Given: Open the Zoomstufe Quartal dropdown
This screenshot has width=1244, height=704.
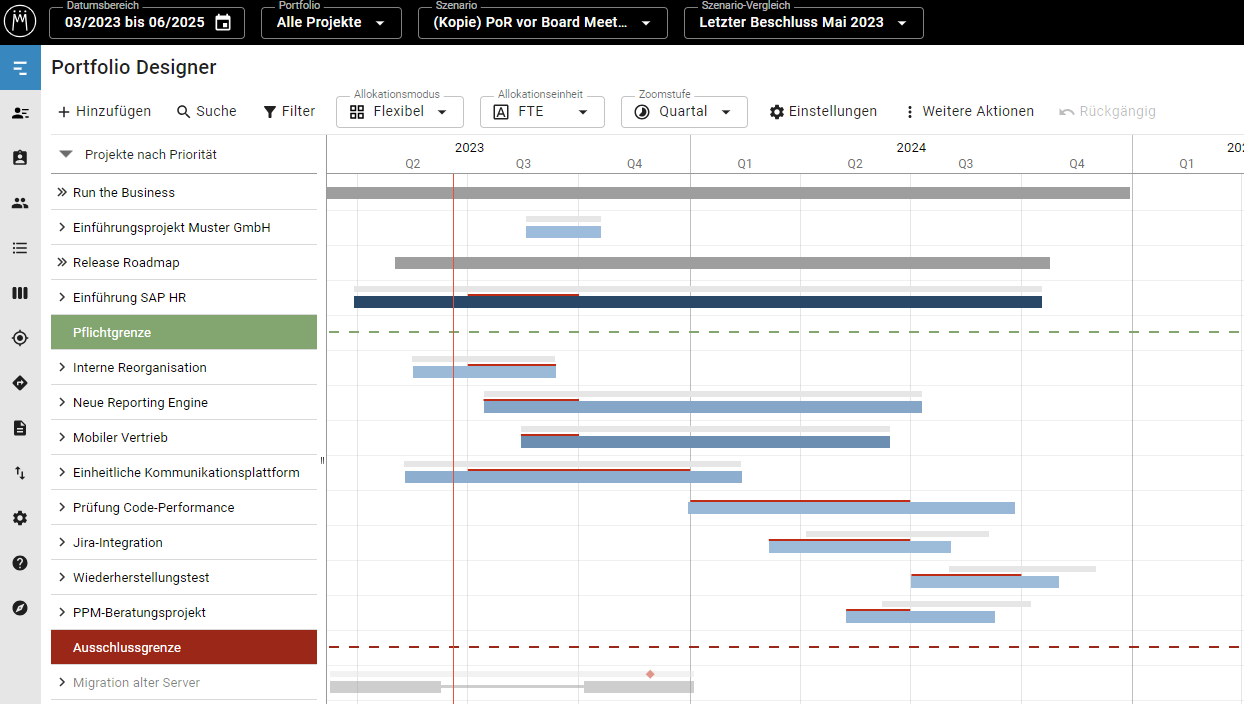Looking at the screenshot, I should click(684, 112).
